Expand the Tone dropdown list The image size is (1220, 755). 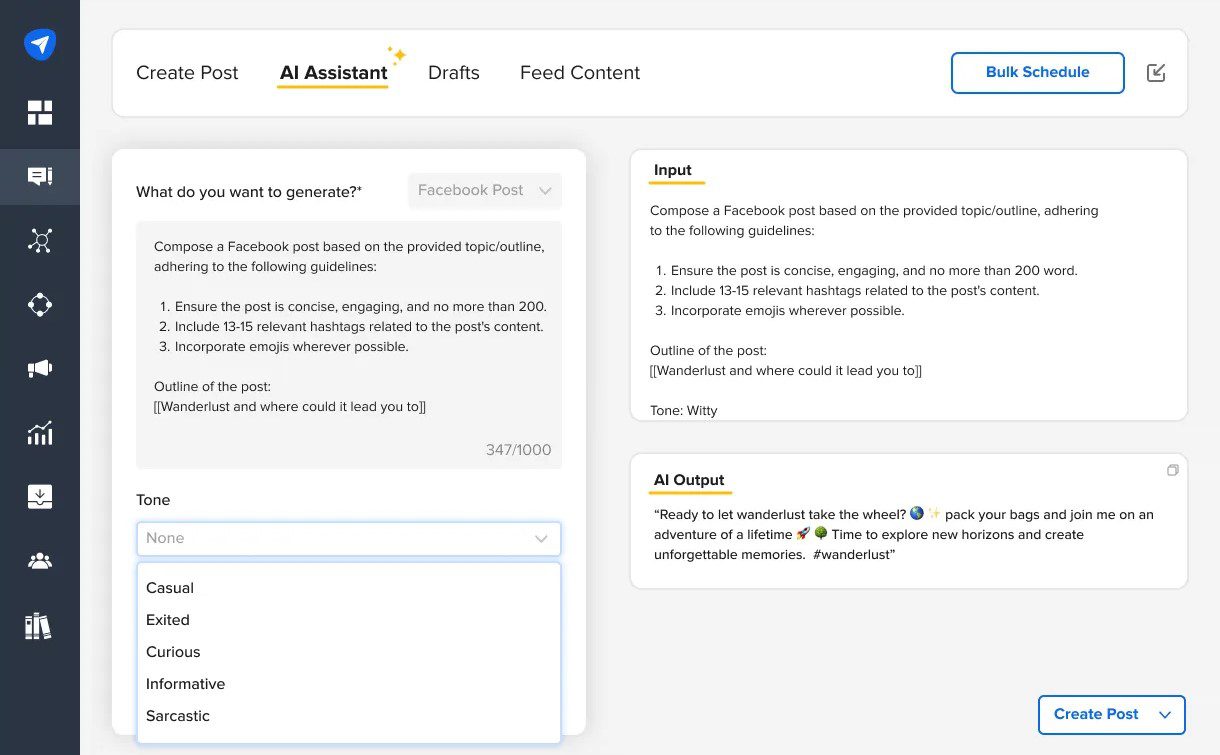348,538
